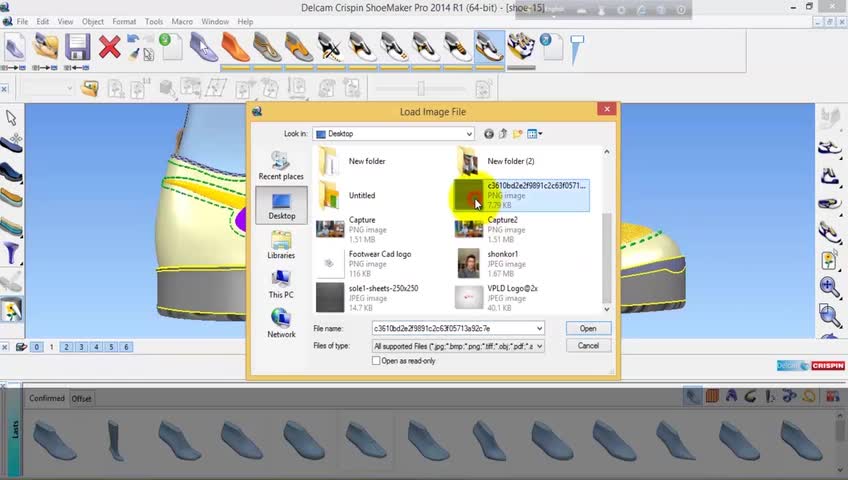Open the Object menu

coord(92,22)
